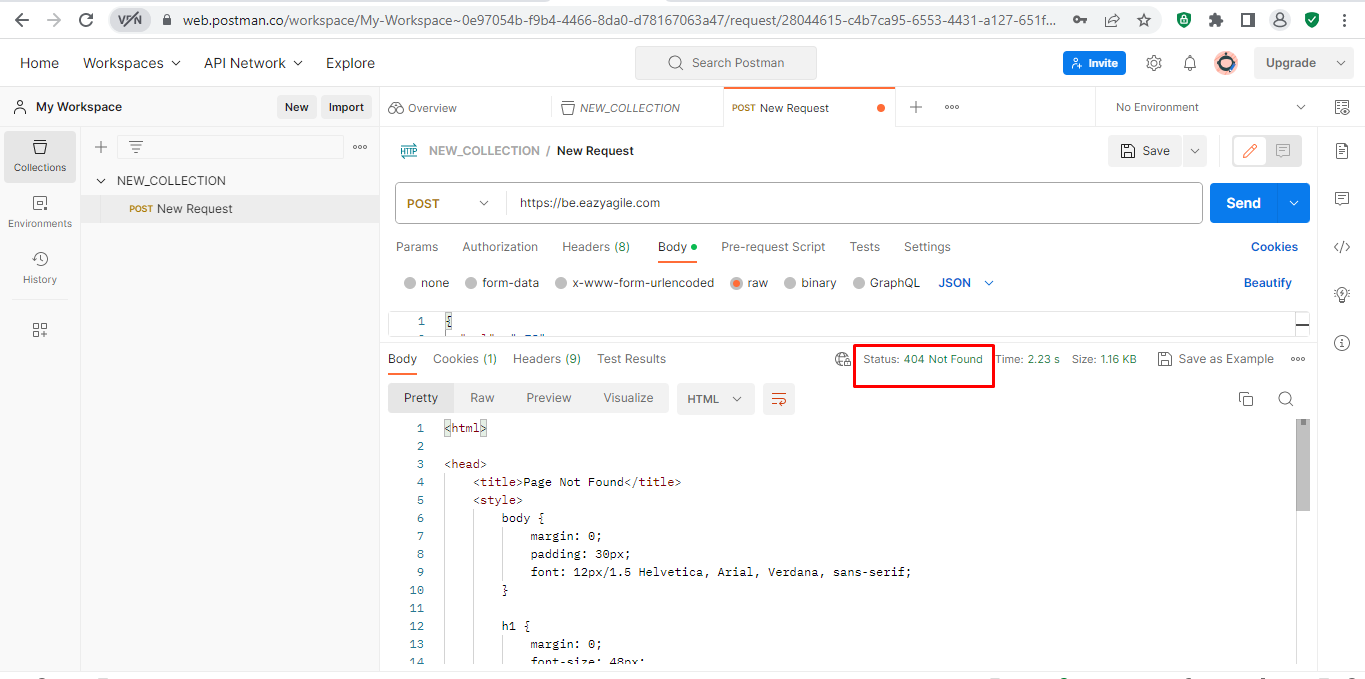Open Cookies link for request
The width and height of the screenshot is (1365, 679).
[1274, 247]
